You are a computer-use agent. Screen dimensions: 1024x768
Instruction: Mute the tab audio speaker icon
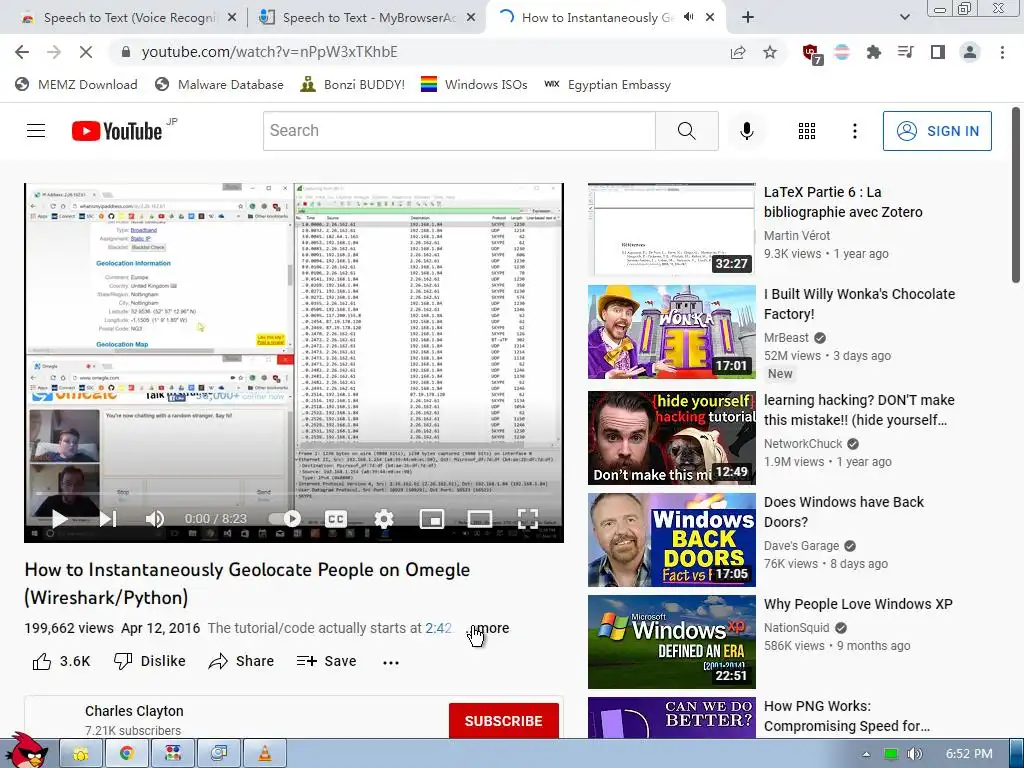click(688, 18)
